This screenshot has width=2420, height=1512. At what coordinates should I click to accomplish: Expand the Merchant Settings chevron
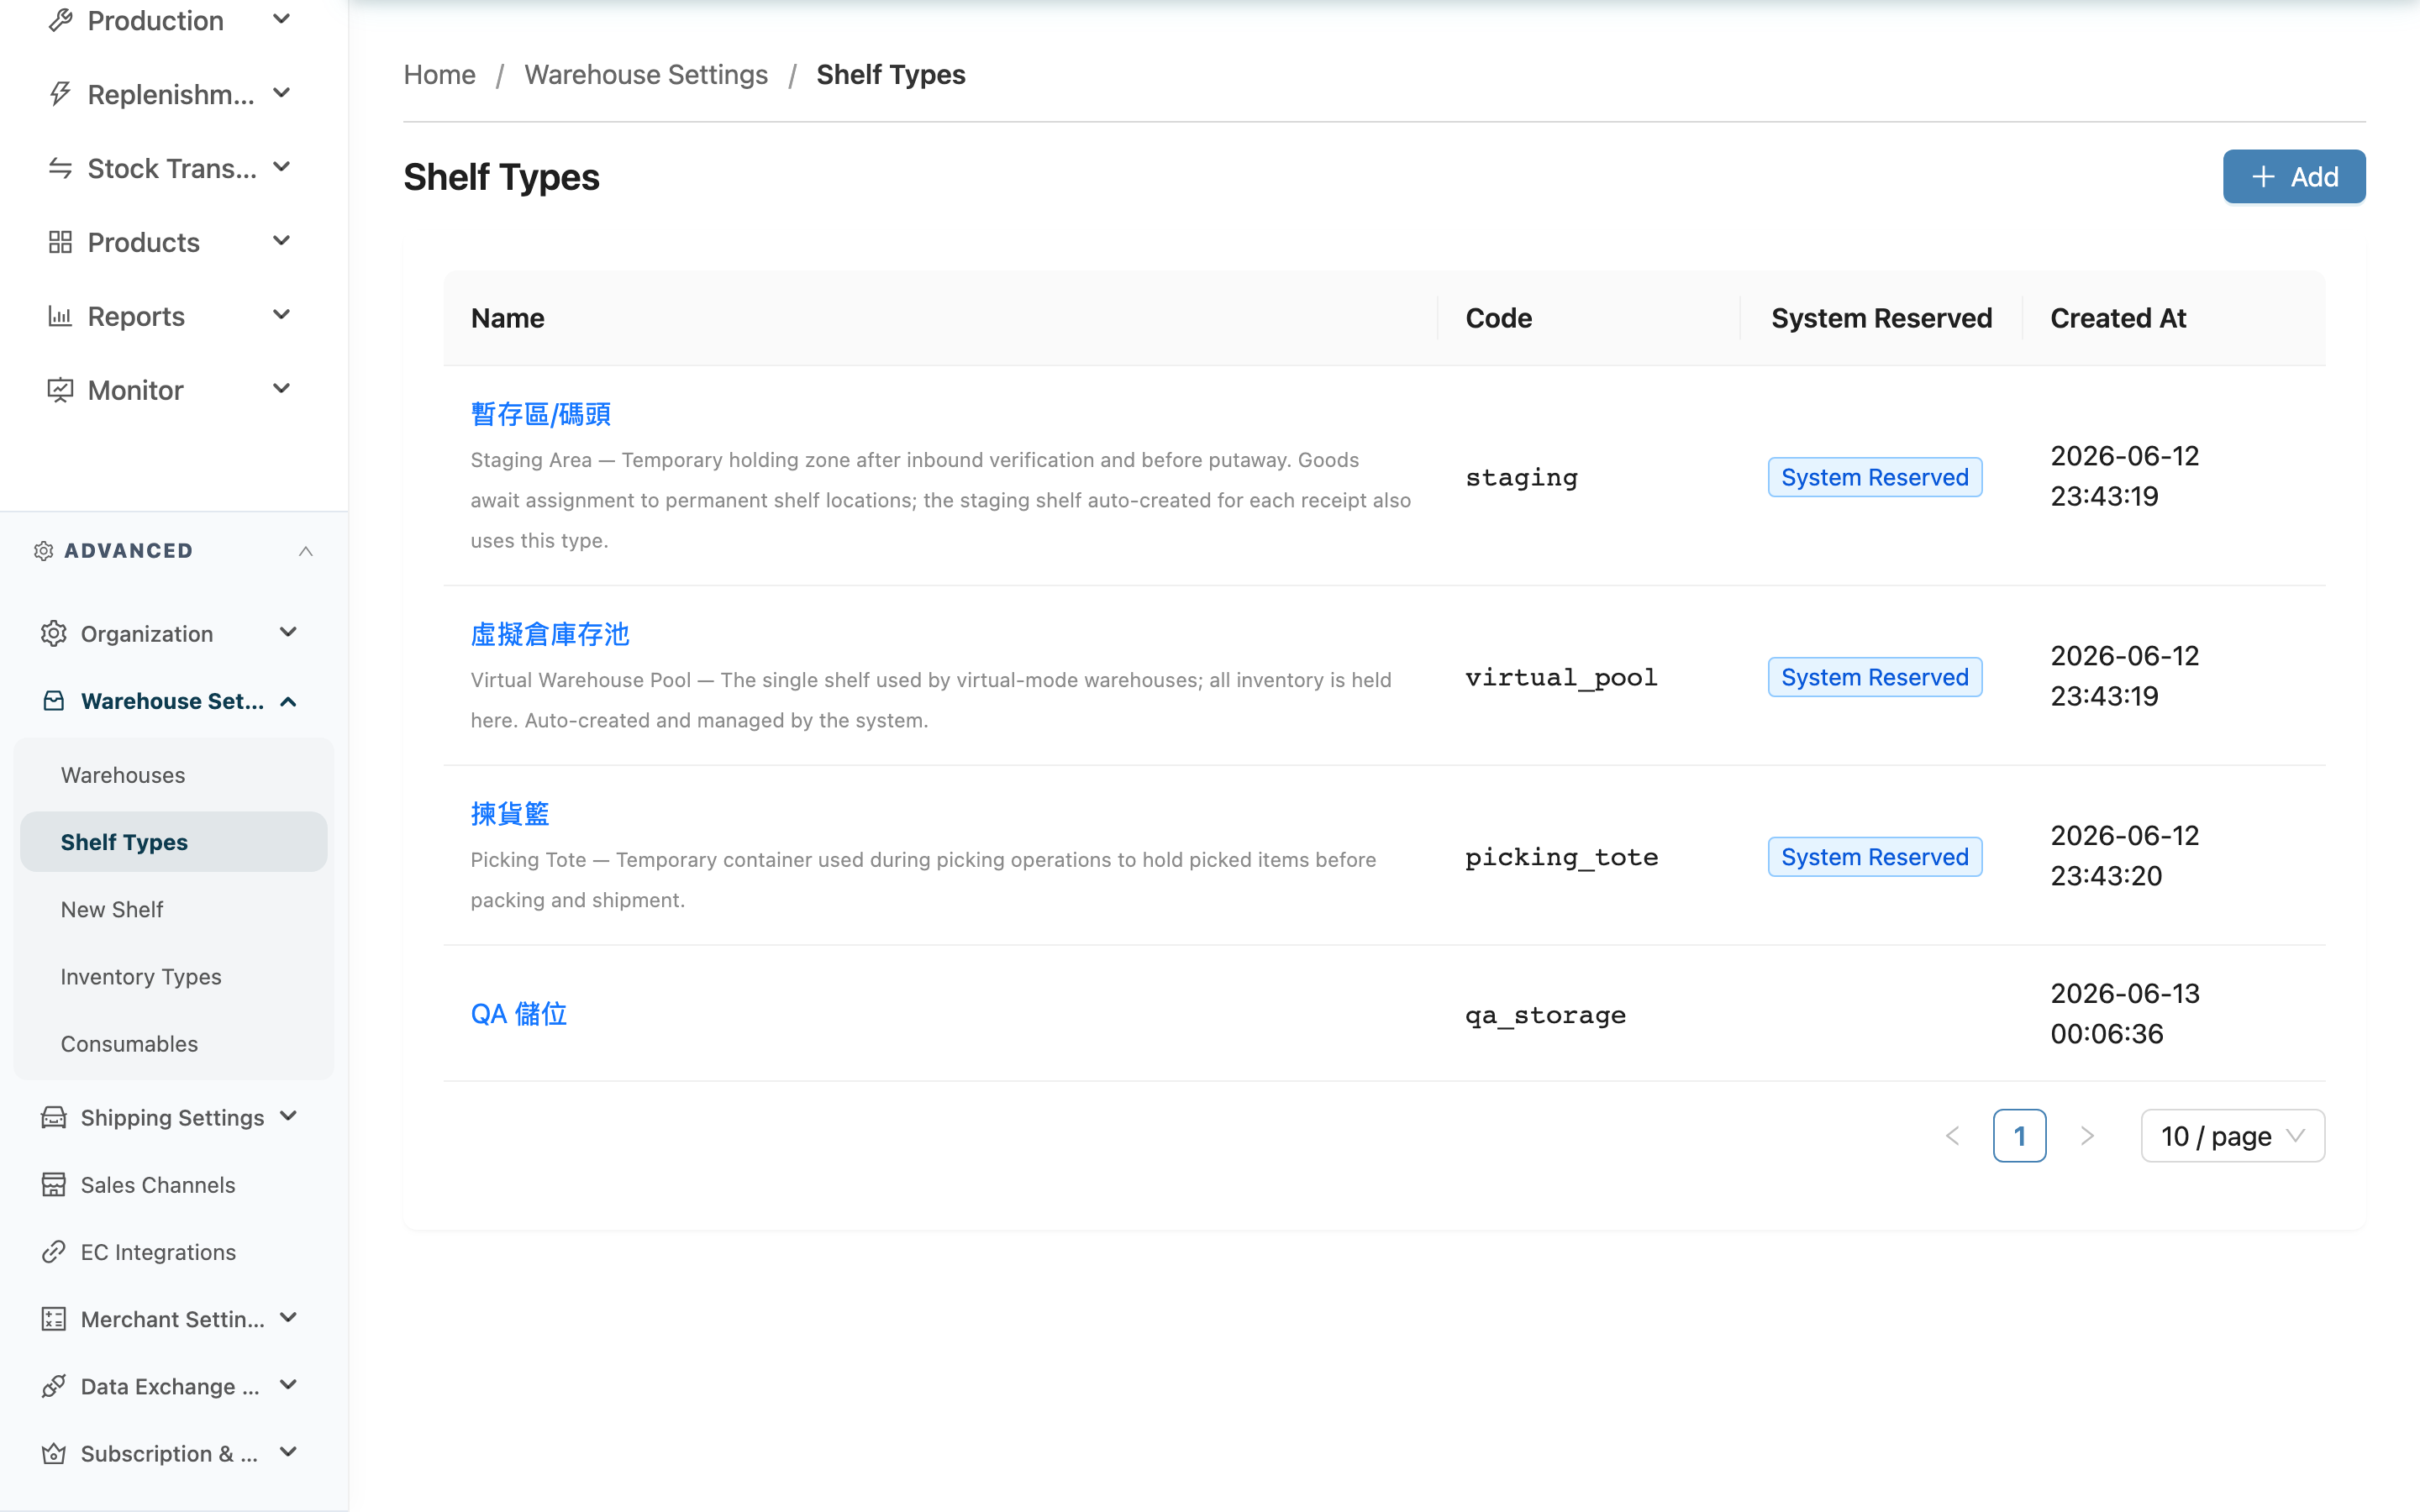(289, 1318)
